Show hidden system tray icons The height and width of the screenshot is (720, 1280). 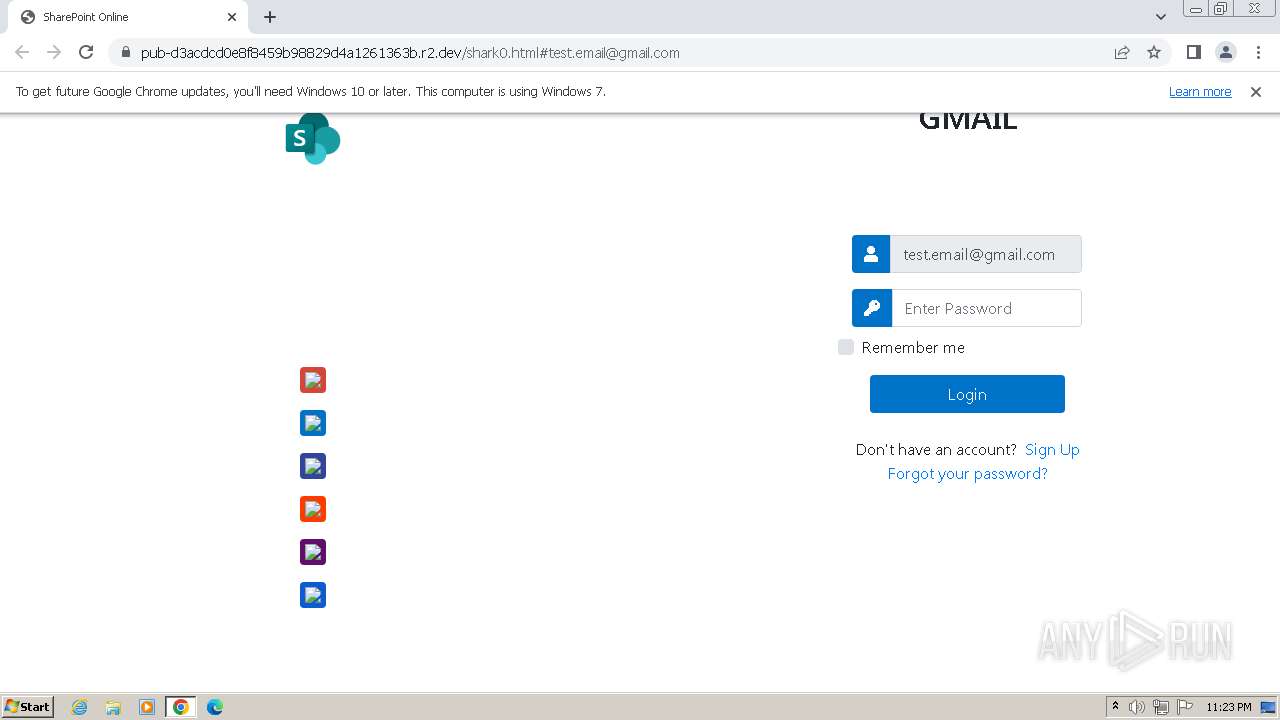pos(1115,707)
